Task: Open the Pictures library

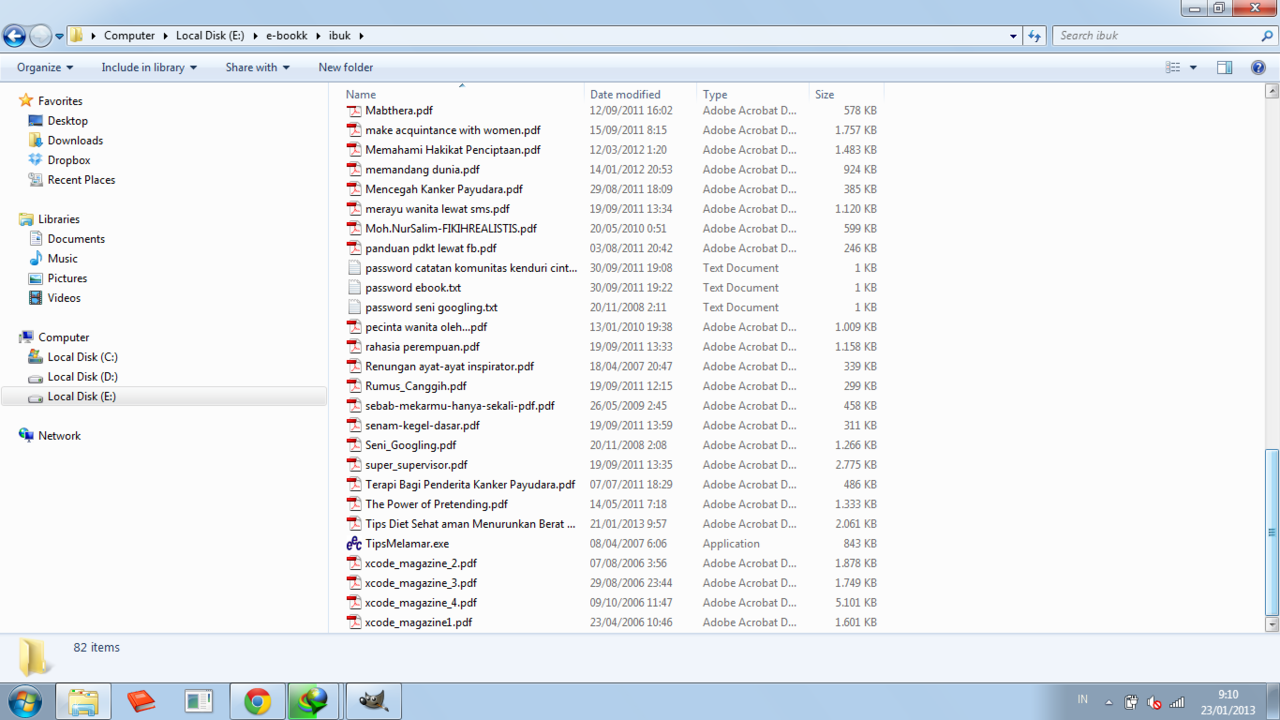Action: tap(67, 278)
